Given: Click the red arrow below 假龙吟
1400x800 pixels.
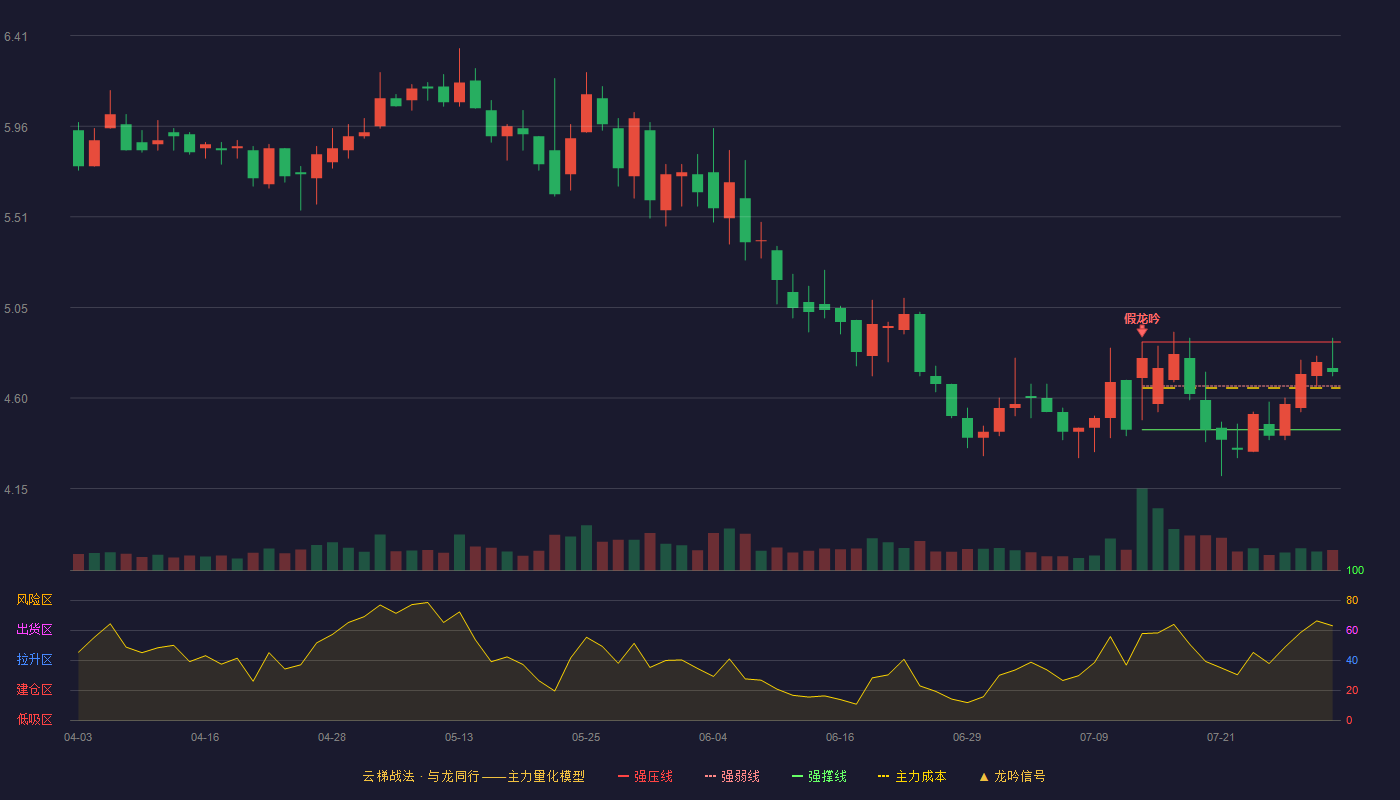Looking at the screenshot, I should click(x=1142, y=331).
